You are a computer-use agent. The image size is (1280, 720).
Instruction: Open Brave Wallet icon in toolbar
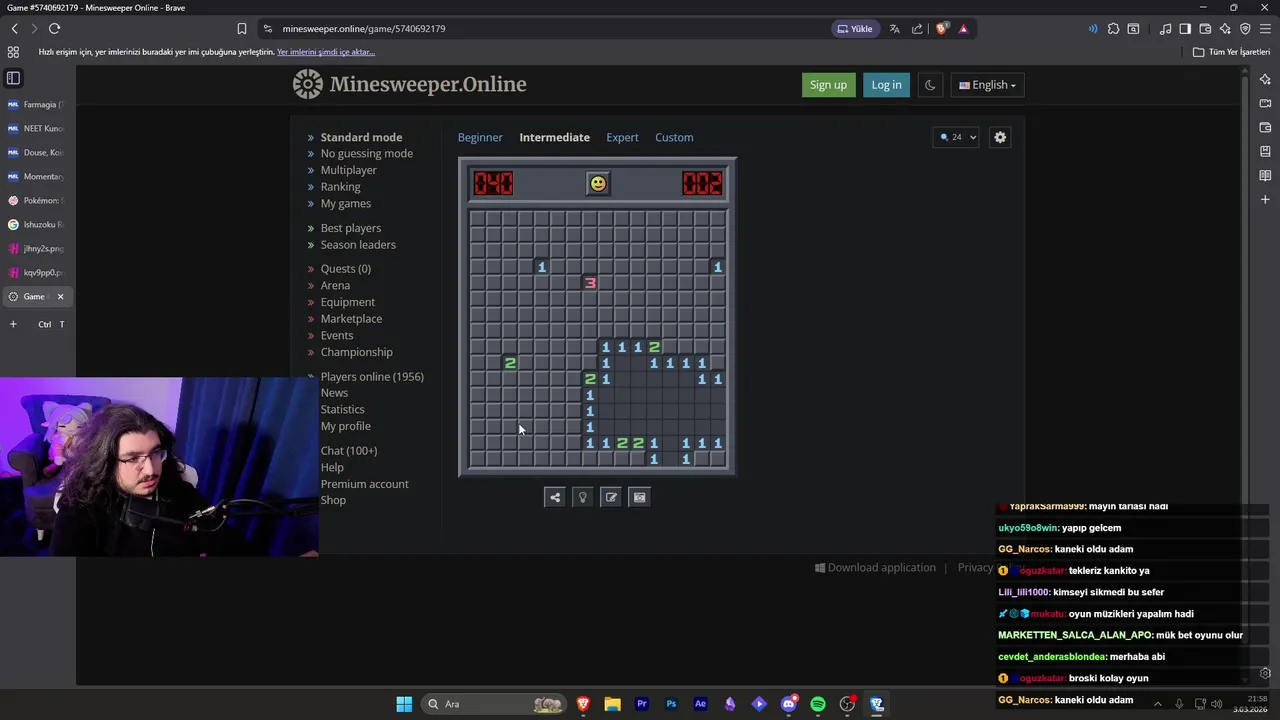click(1205, 29)
